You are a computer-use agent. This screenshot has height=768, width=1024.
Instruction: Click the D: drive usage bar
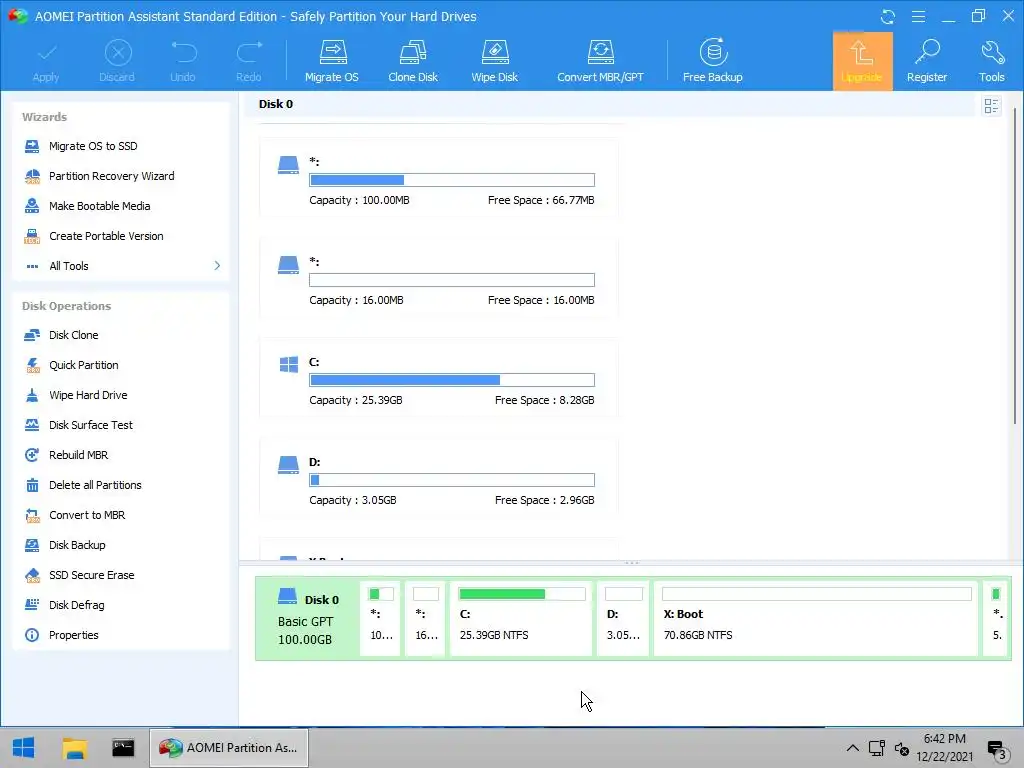tap(452, 480)
